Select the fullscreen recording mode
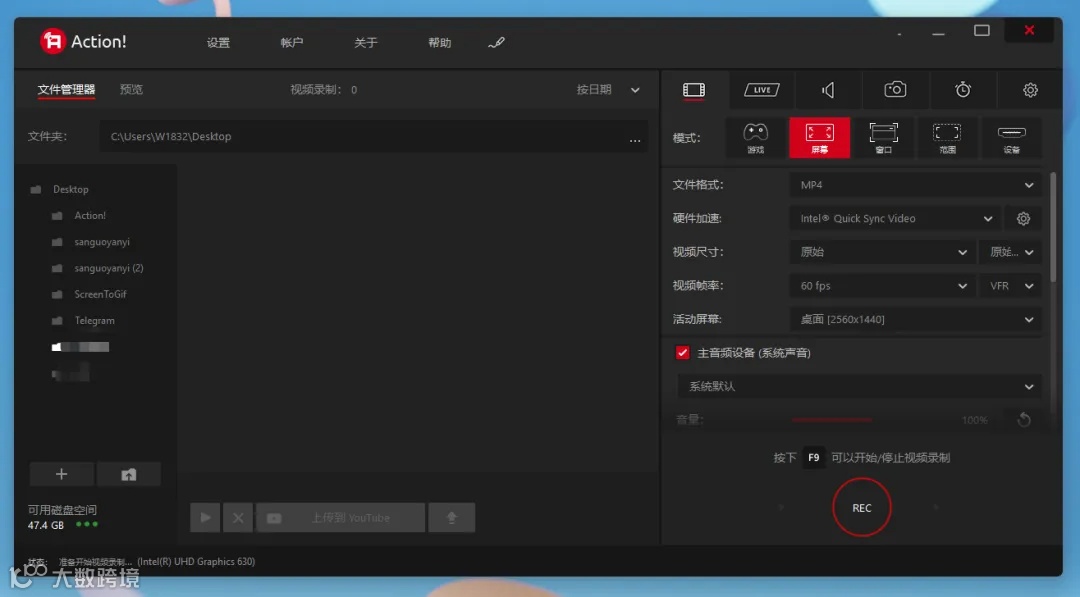1080x597 pixels. (820, 138)
